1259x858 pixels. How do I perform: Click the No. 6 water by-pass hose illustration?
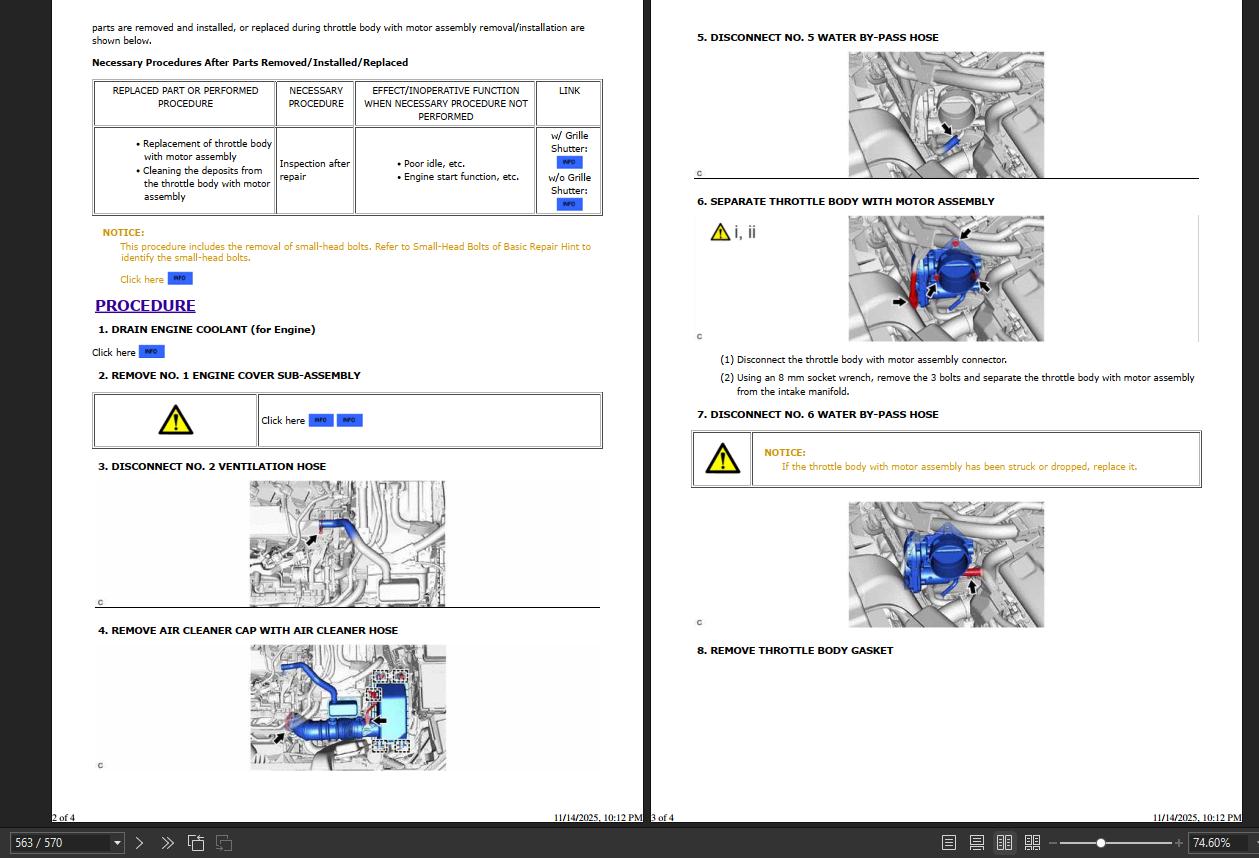click(x=946, y=564)
